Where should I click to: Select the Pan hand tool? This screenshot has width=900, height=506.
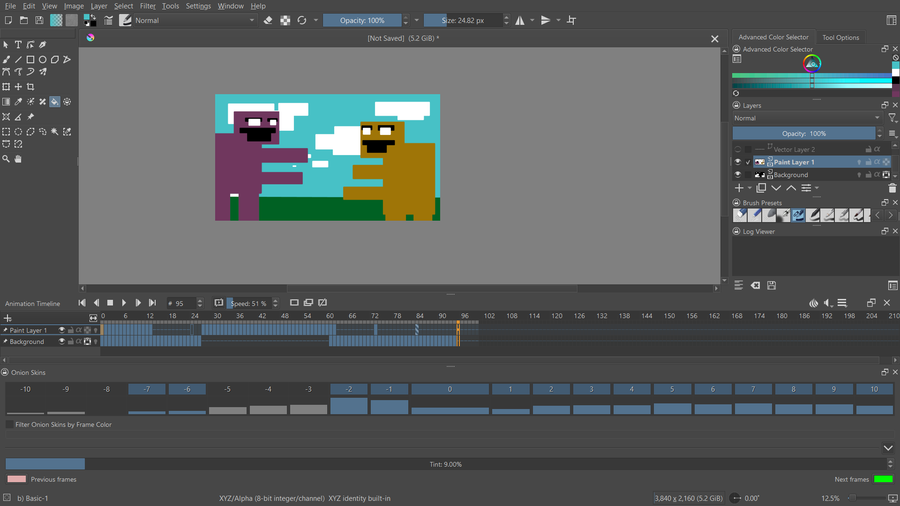pos(18,159)
